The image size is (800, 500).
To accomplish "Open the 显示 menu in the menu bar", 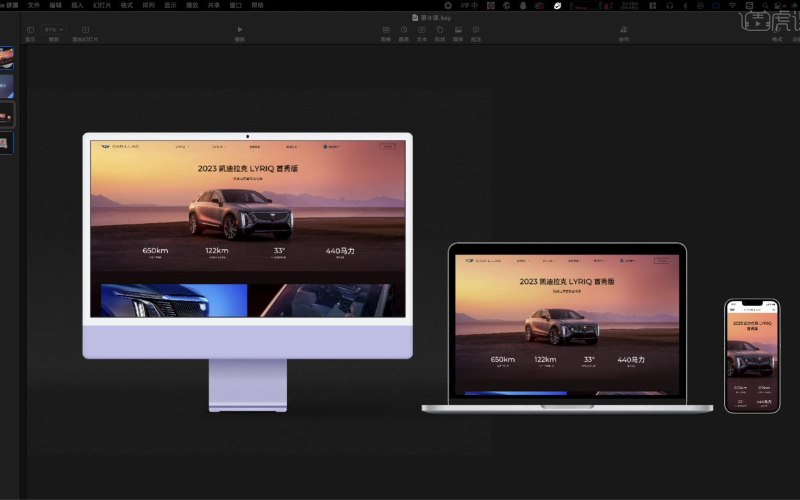I will 170,5.
